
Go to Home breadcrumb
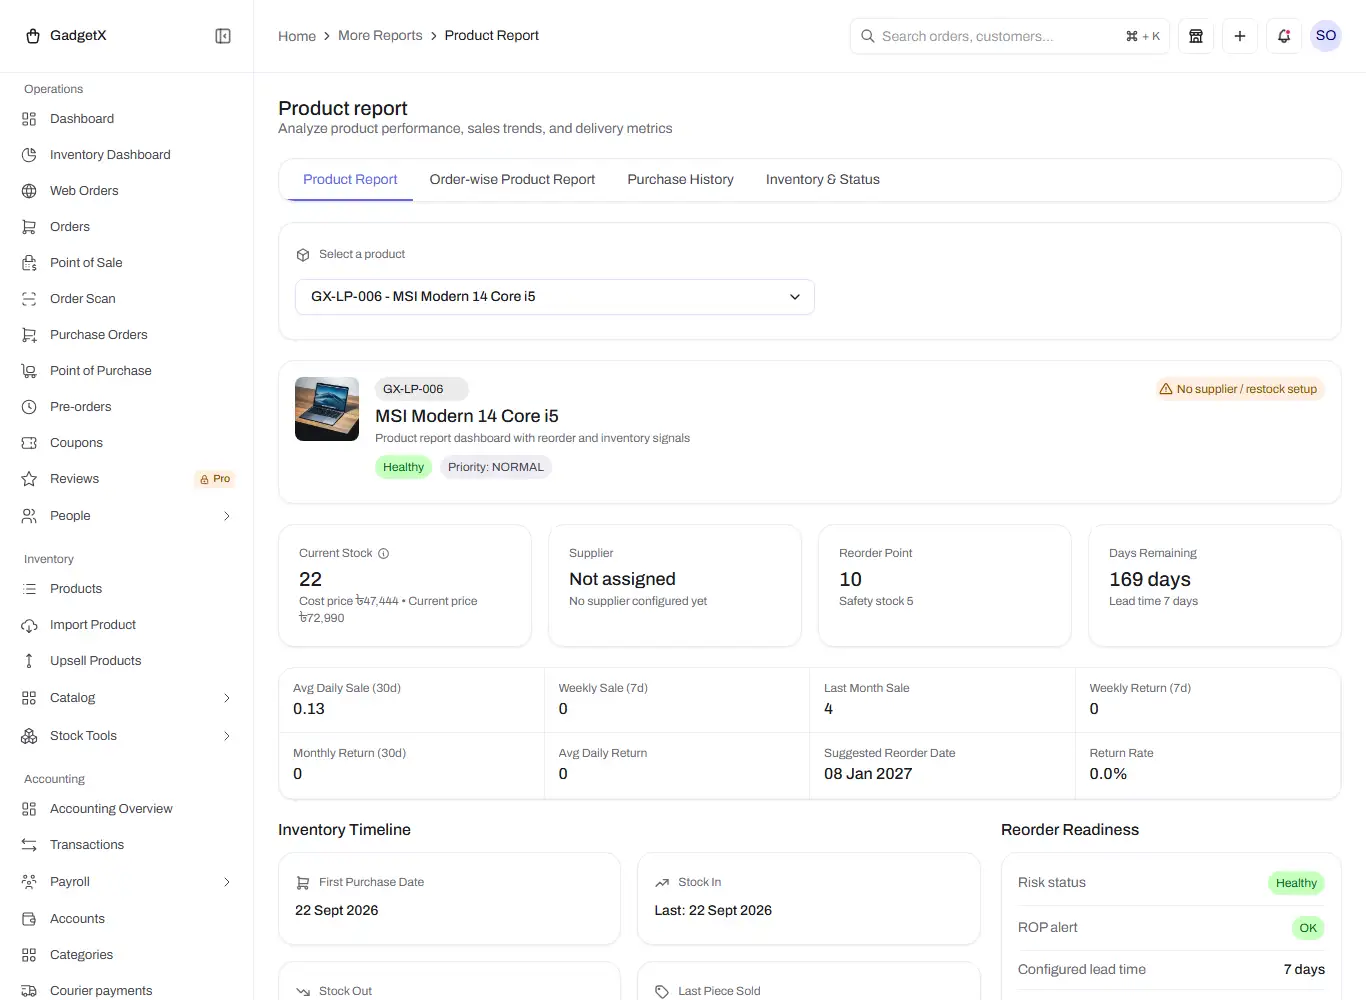pyautogui.click(x=297, y=36)
